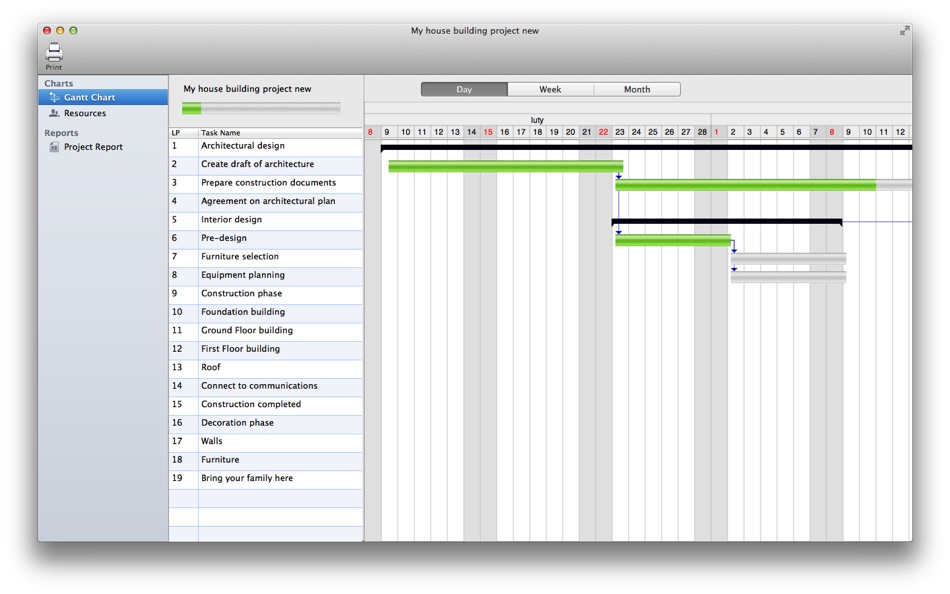Click the Print toolbar icon
The height and width of the screenshot is (594, 950).
tap(54, 56)
